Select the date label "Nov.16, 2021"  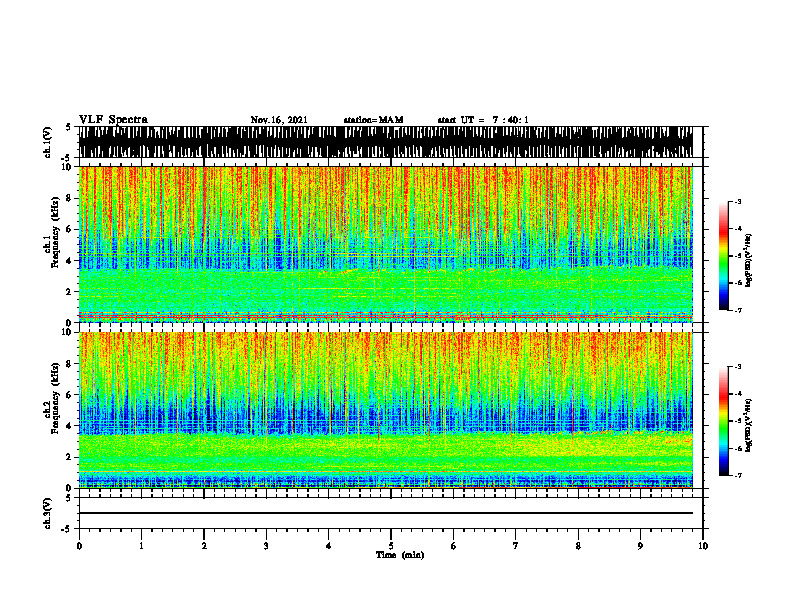279,120
